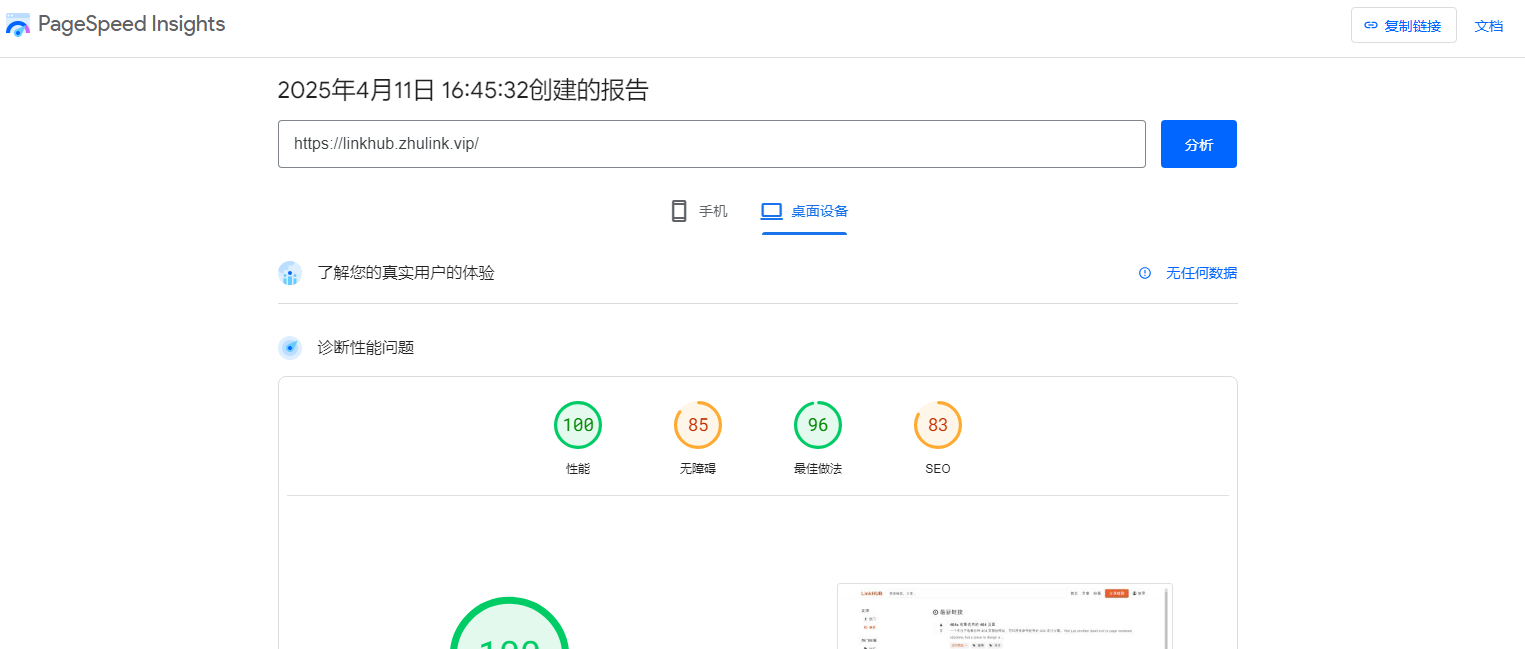Click the phone icon in the 手机 tab

coord(679,211)
